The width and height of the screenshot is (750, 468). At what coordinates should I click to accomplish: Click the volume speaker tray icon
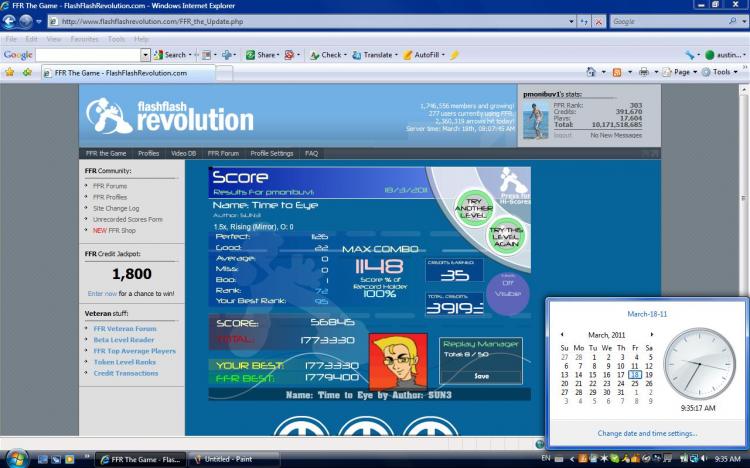click(x=703, y=458)
